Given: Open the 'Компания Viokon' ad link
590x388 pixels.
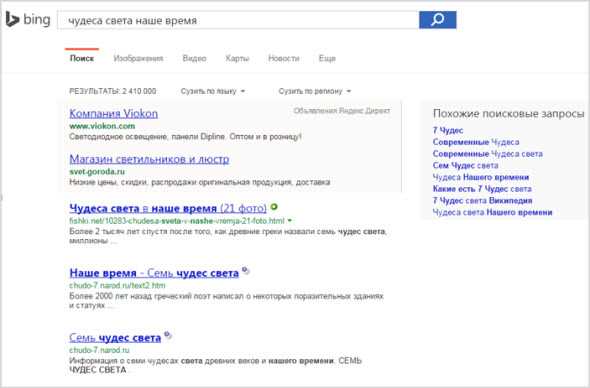Looking at the screenshot, I should pos(114,114).
